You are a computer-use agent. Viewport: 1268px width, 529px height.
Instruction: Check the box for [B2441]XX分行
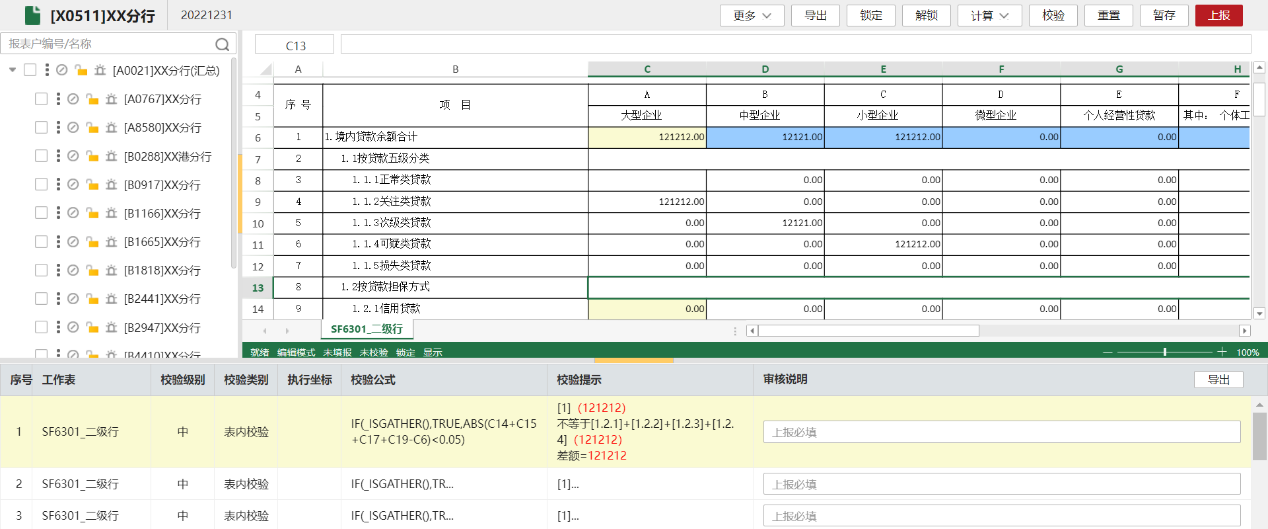tap(41, 299)
